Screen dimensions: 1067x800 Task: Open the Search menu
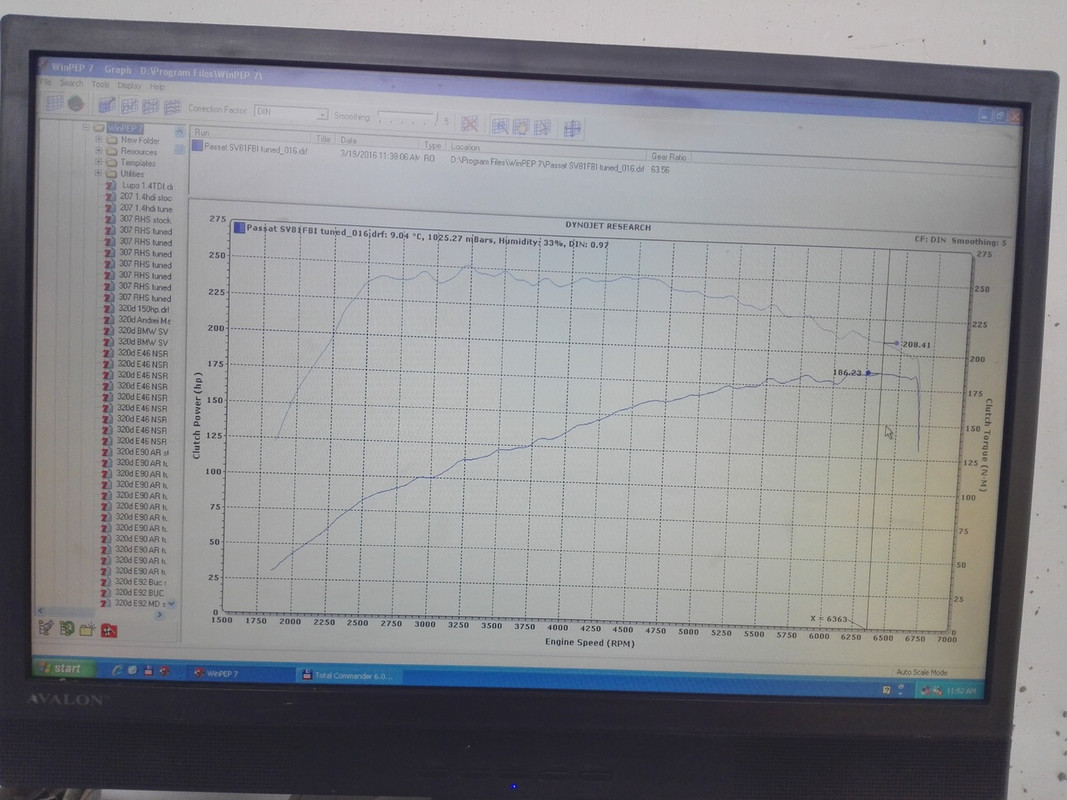point(71,84)
